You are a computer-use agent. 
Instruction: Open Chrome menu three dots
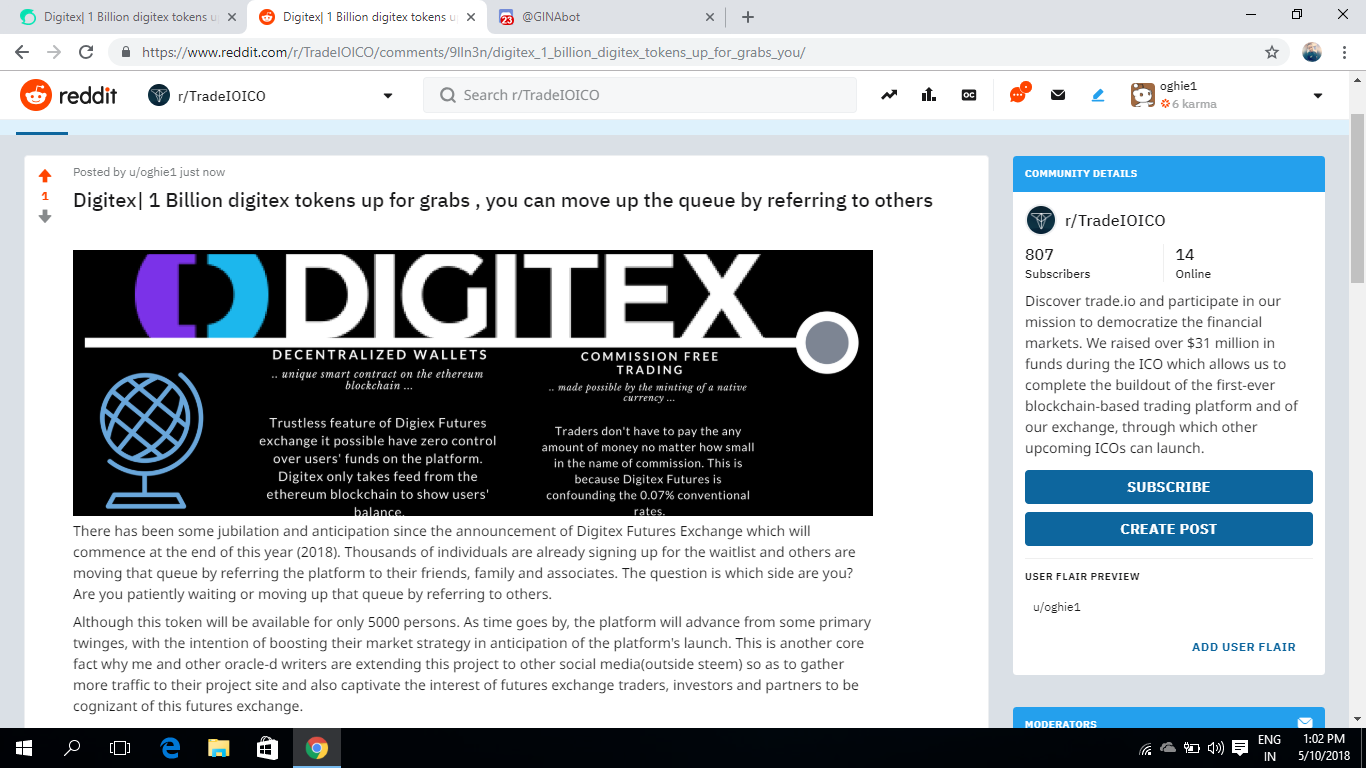click(x=1345, y=52)
